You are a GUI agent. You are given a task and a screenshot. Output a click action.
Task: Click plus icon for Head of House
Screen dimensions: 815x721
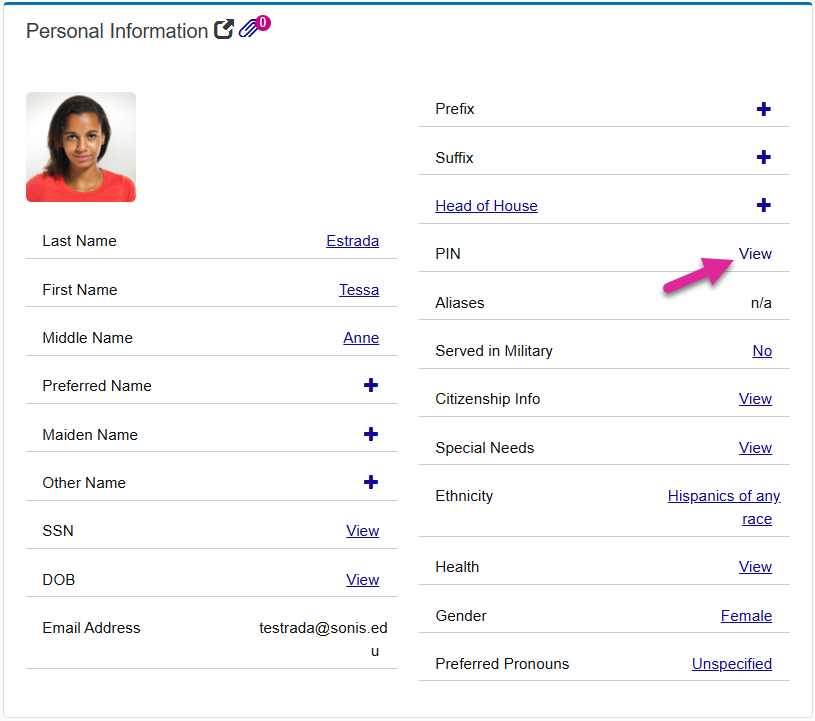(763, 205)
